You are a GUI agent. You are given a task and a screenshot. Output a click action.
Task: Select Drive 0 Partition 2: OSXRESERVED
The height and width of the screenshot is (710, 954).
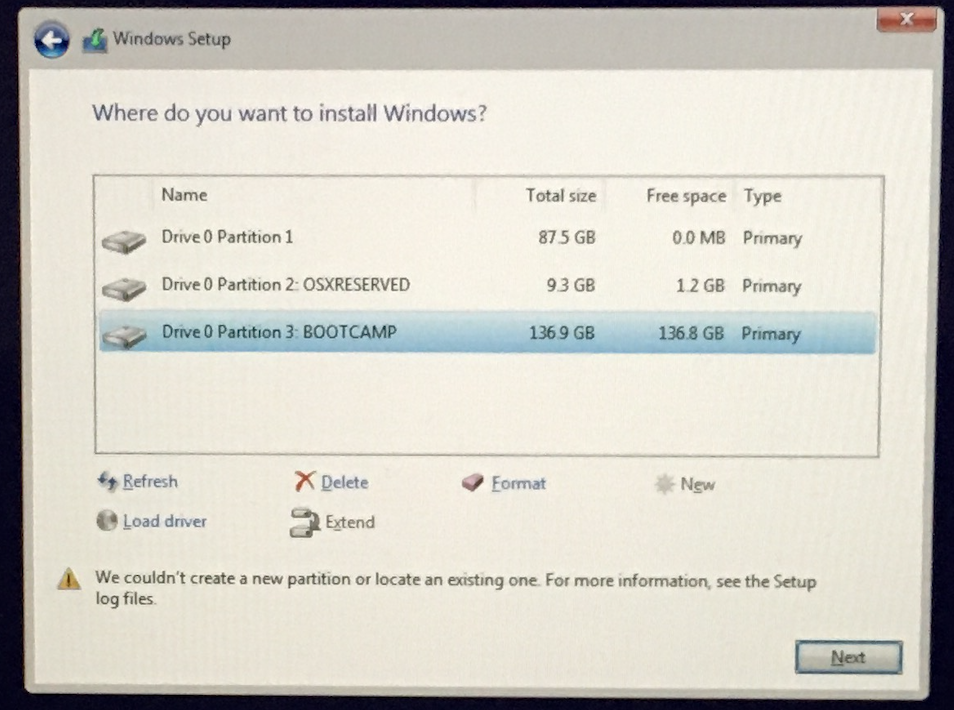(487, 285)
